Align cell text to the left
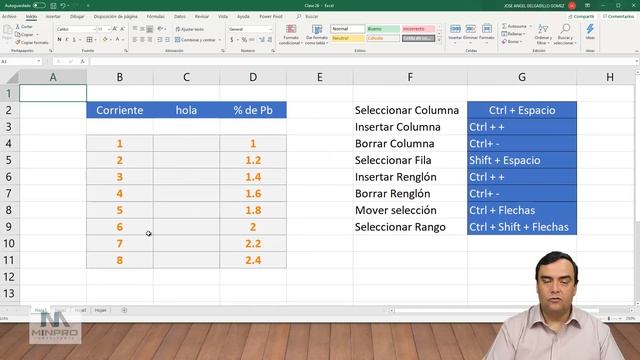This screenshot has height=360, width=640. pos(135,40)
